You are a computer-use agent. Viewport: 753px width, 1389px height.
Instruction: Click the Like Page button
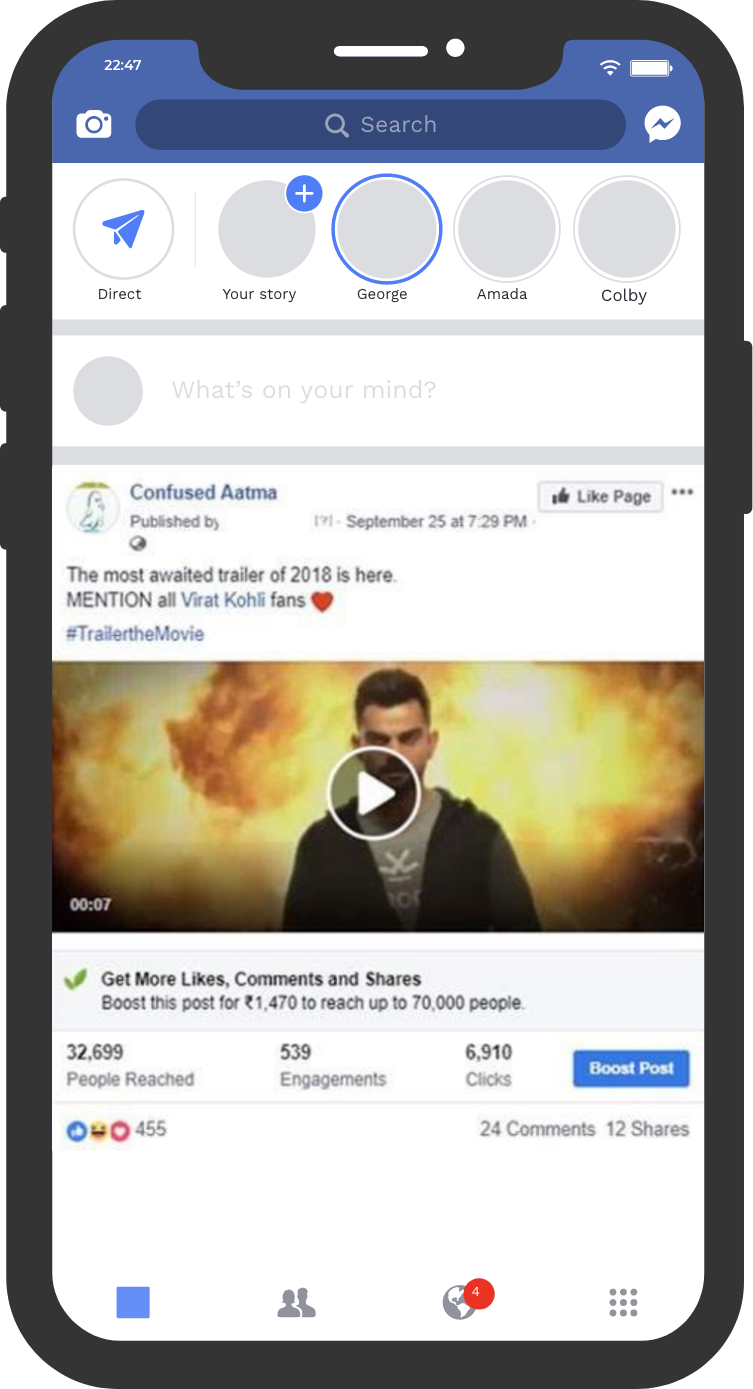coord(600,496)
